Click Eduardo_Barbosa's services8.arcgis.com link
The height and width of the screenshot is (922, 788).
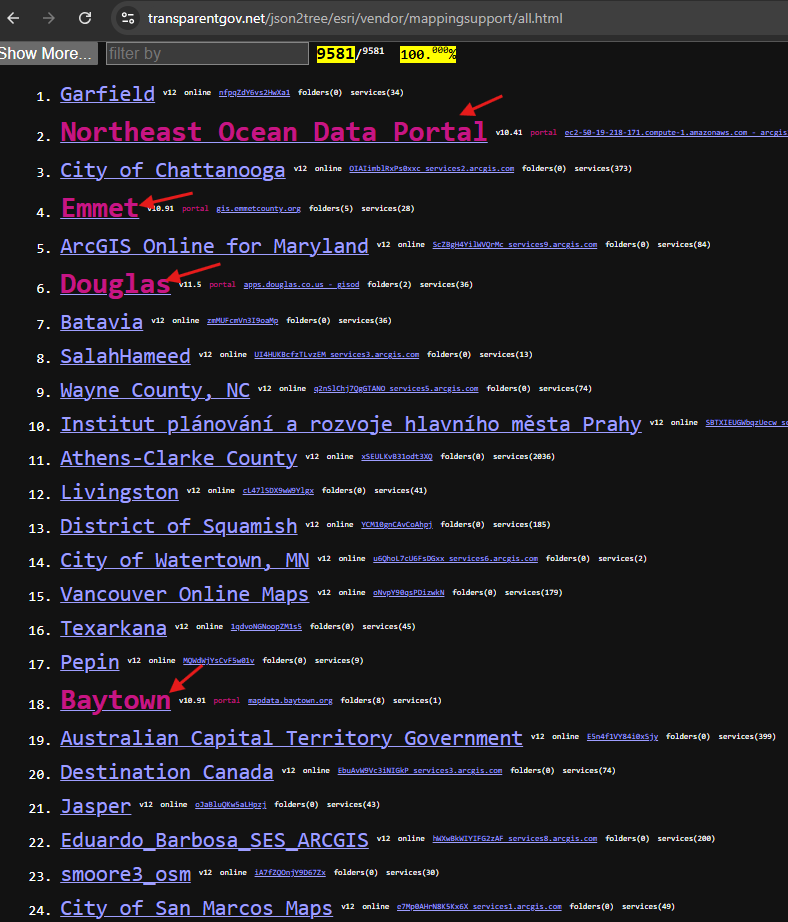point(515,839)
